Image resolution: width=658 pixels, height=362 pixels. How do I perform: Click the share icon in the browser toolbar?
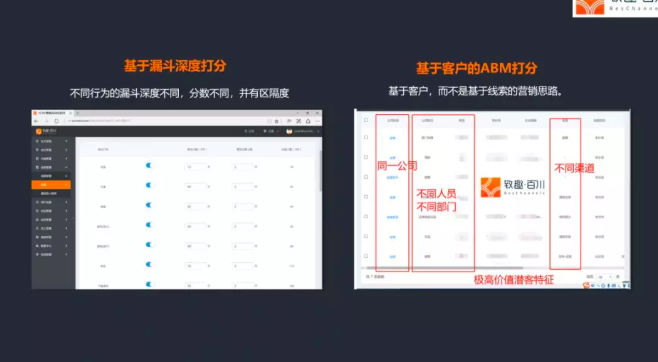[x=308, y=121]
